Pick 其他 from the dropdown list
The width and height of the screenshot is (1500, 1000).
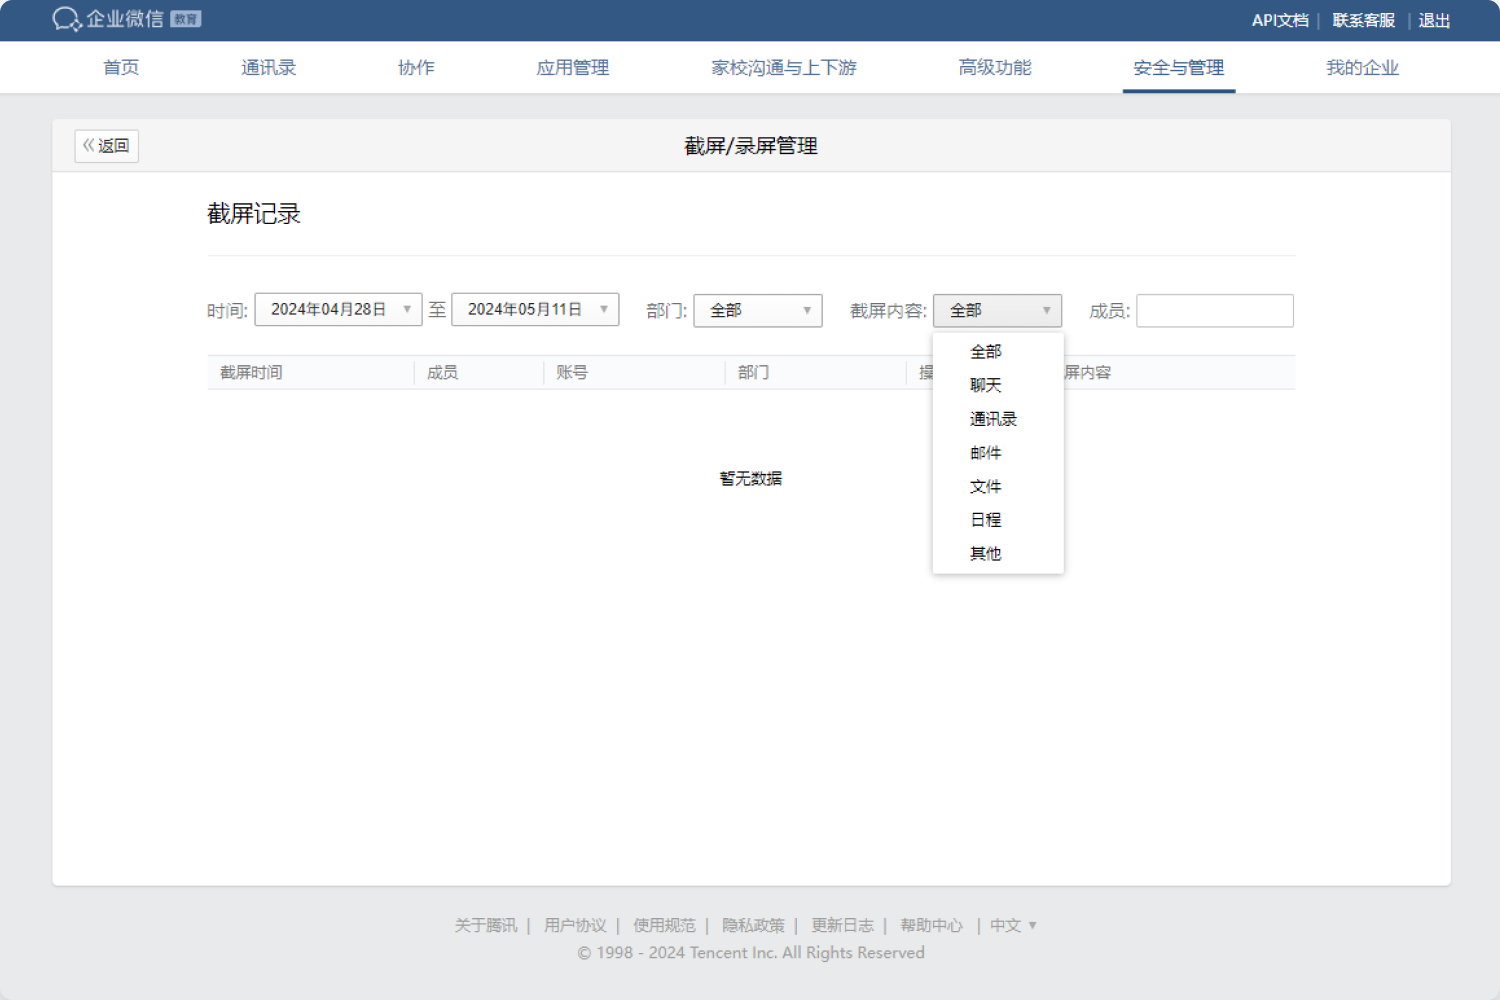point(985,554)
